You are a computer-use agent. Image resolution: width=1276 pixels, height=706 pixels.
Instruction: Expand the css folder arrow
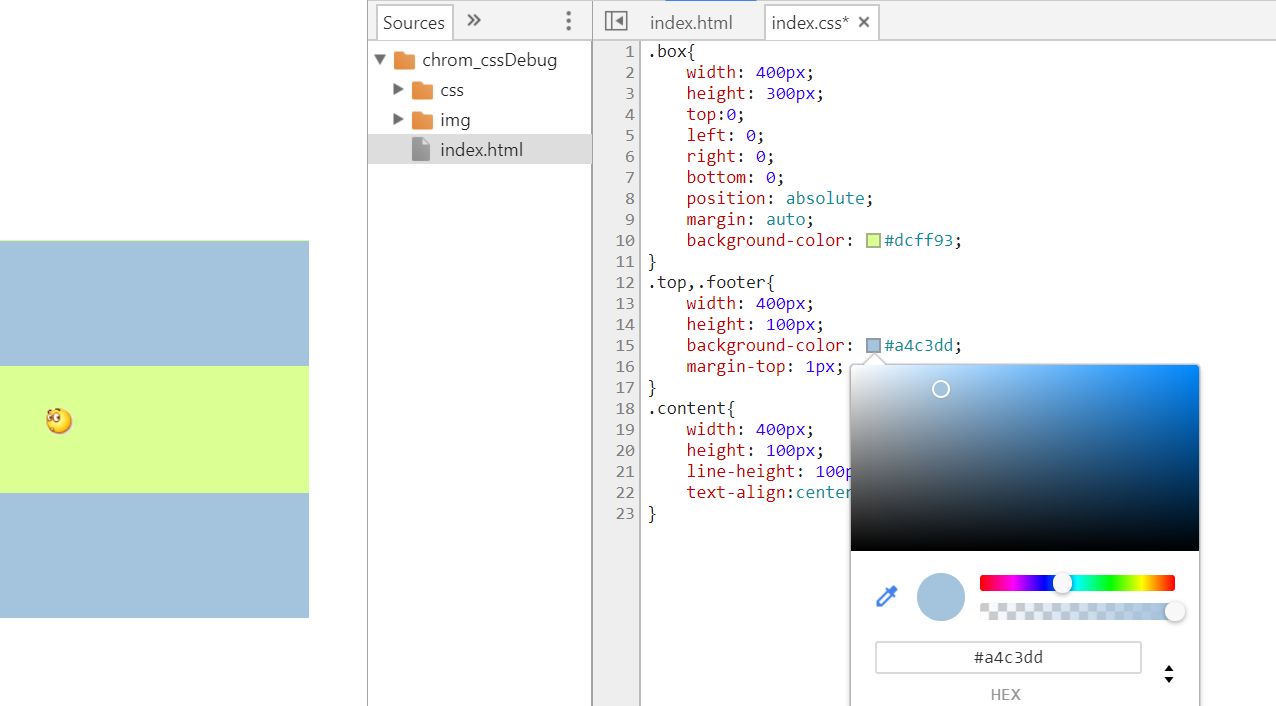pyautogui.click(x=398, y=89)
